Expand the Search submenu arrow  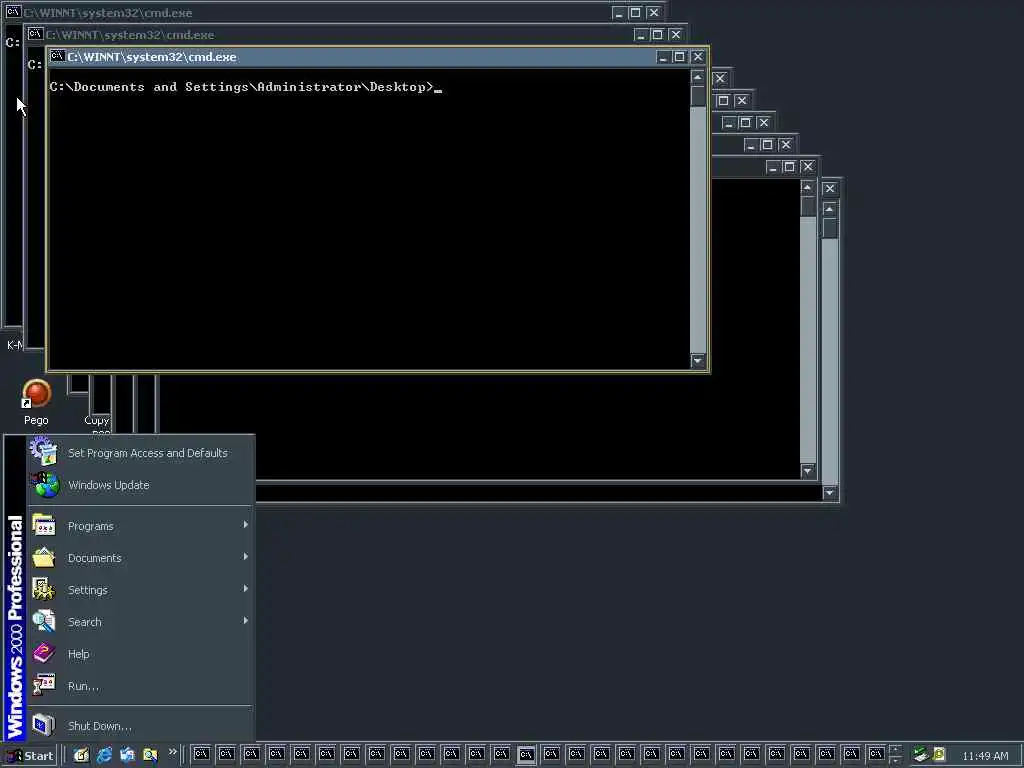(246, 620)
